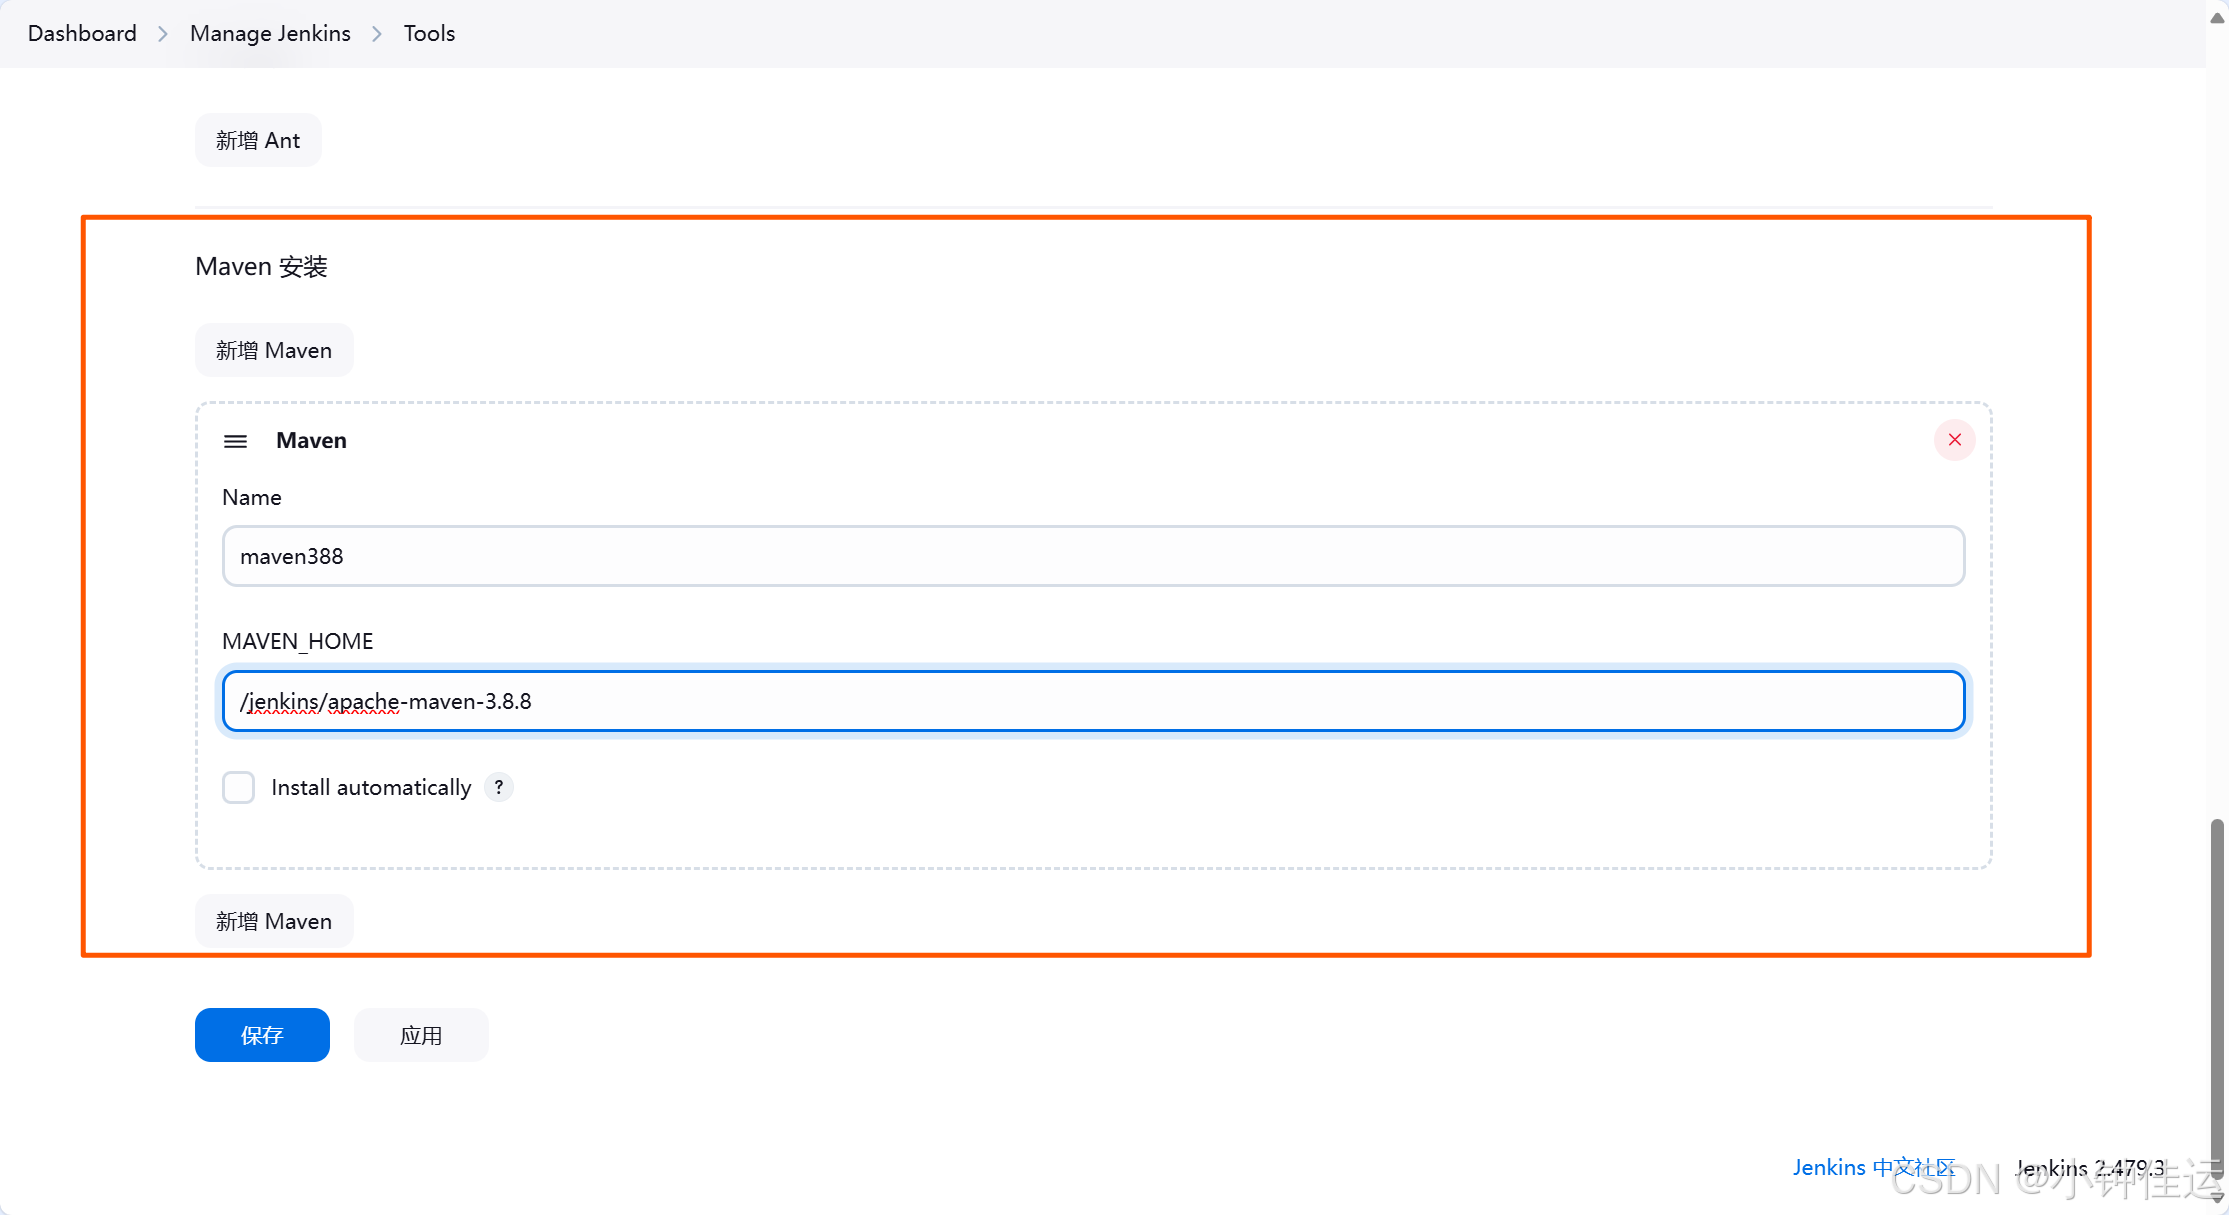
Task: Open Manage Jenkins breadcrumb
Action: coord(270,33)
